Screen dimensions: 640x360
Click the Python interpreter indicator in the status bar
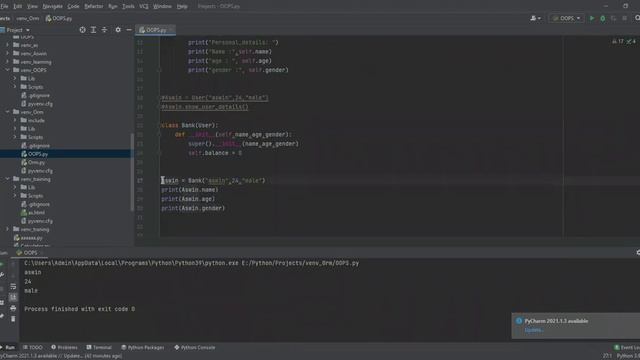point(628,356)
